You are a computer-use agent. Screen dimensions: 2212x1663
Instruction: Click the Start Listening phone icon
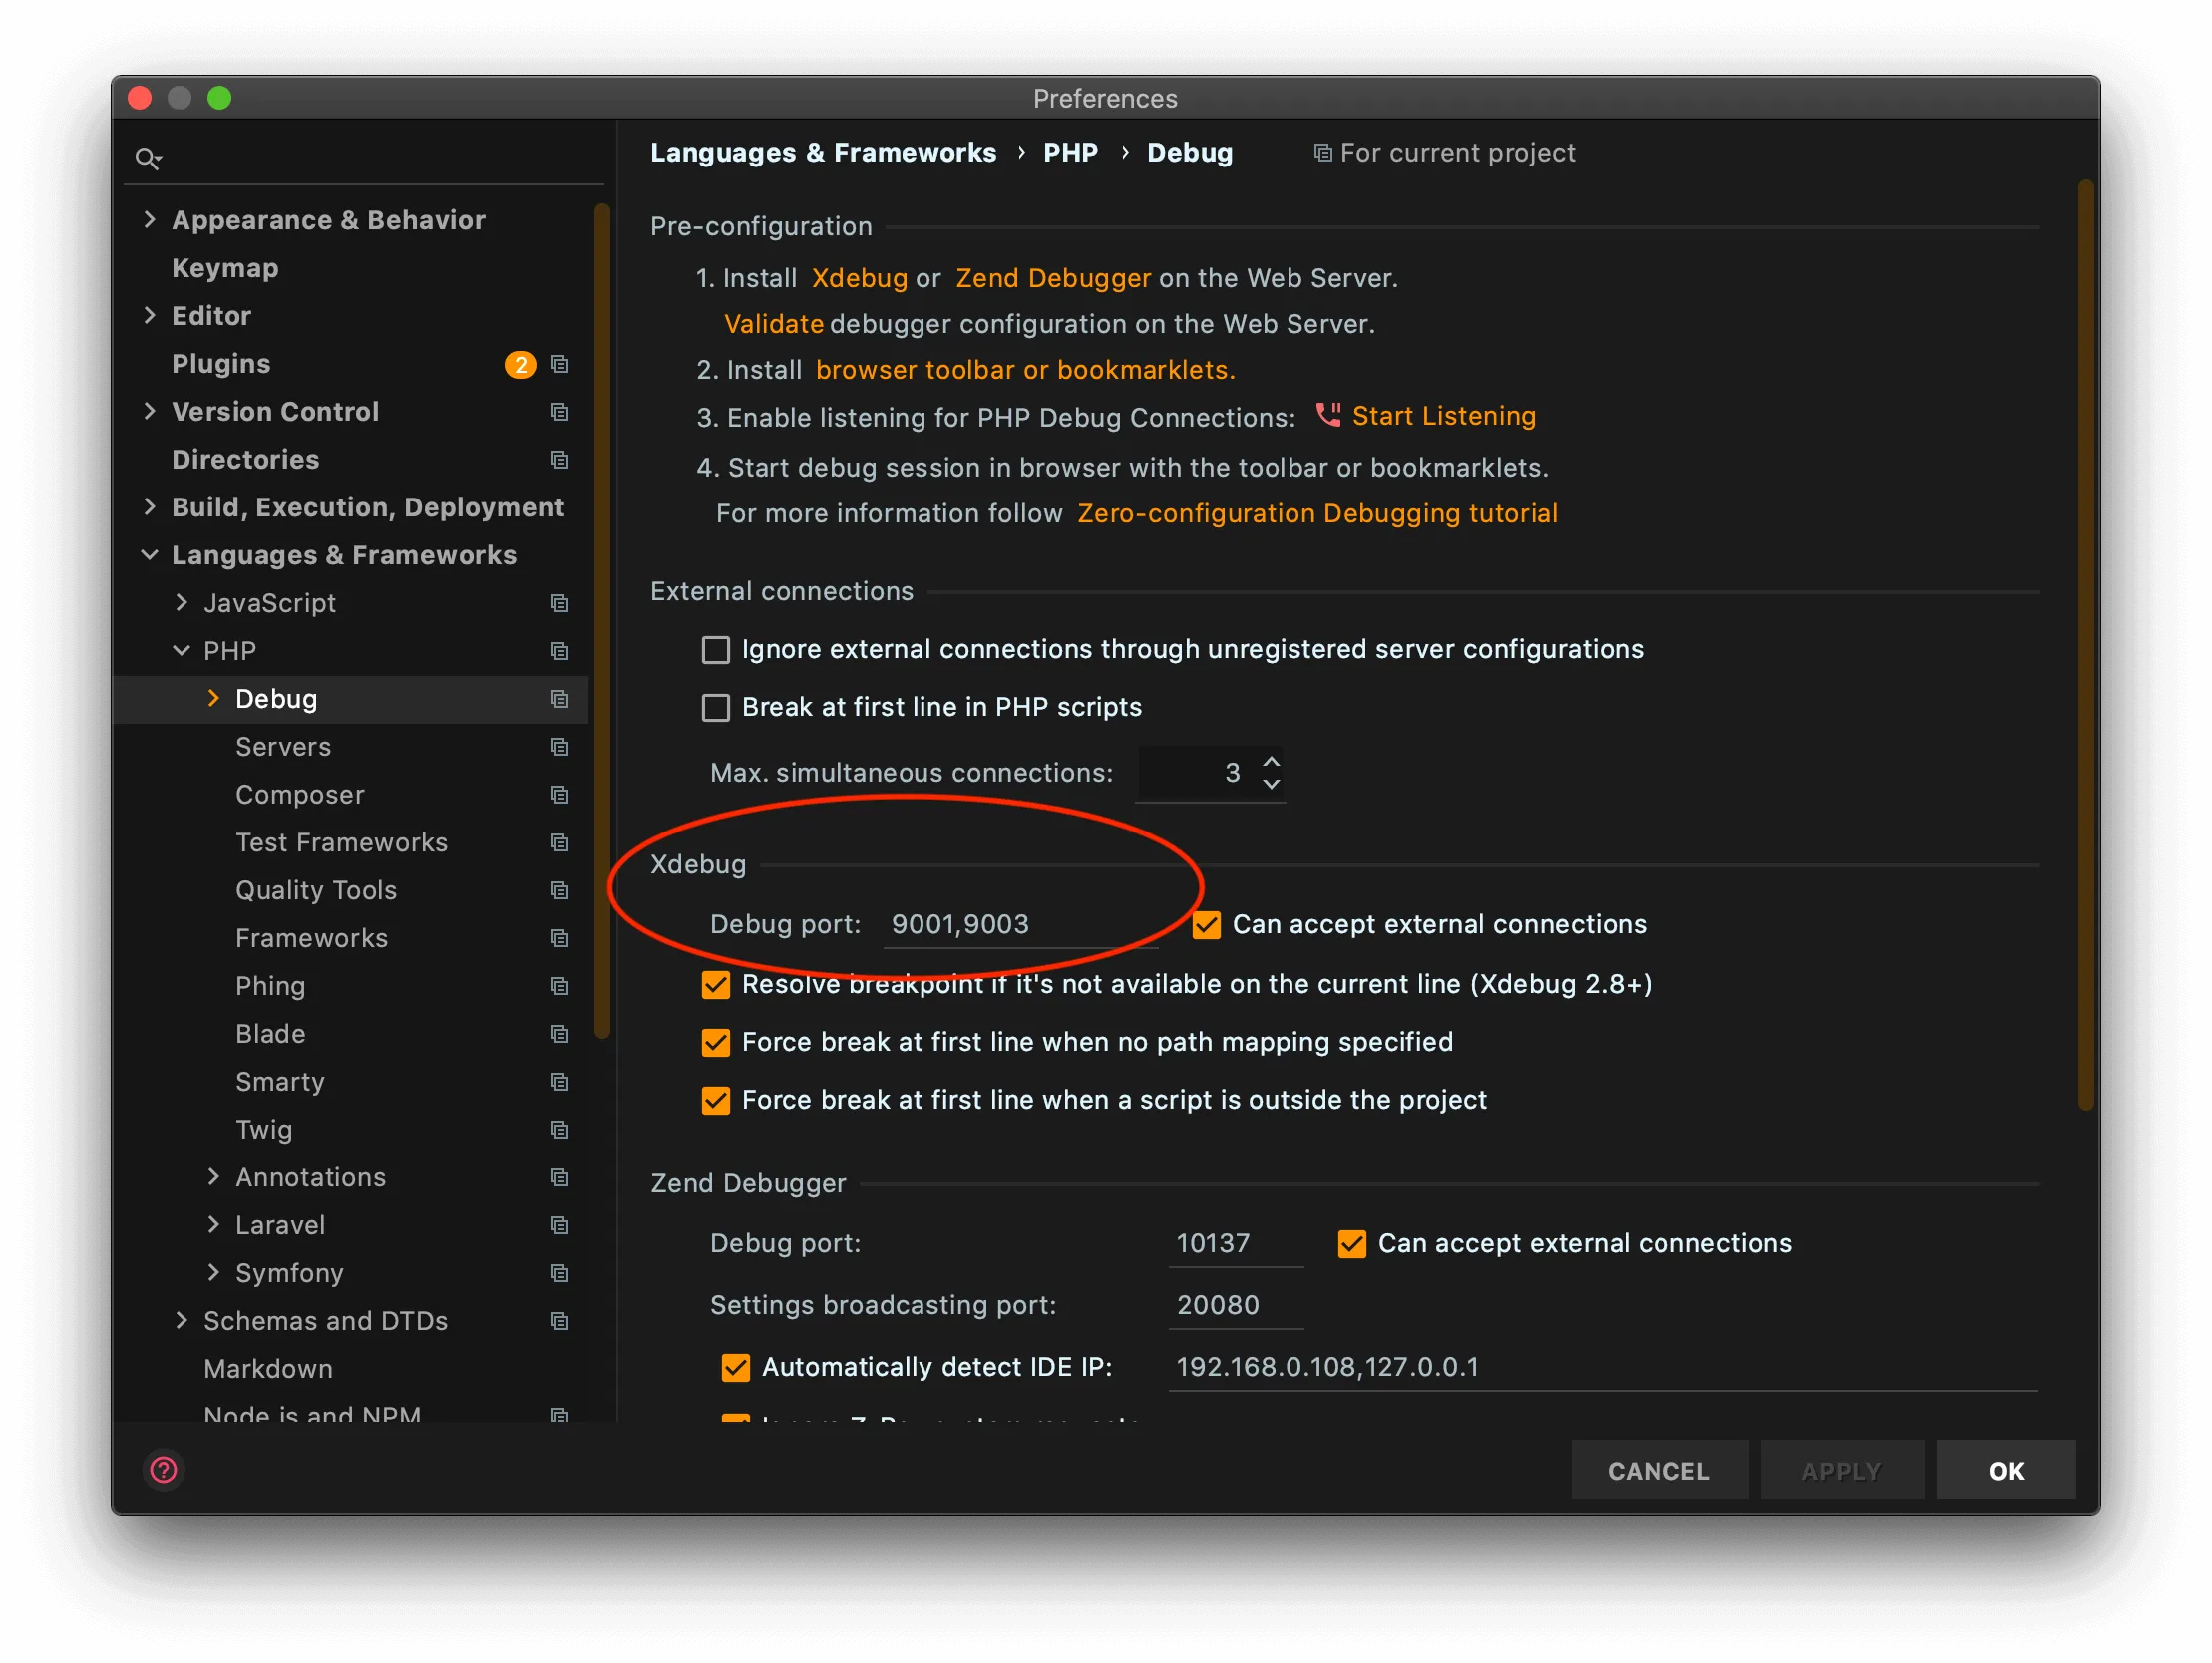(x=1327, y=414)
